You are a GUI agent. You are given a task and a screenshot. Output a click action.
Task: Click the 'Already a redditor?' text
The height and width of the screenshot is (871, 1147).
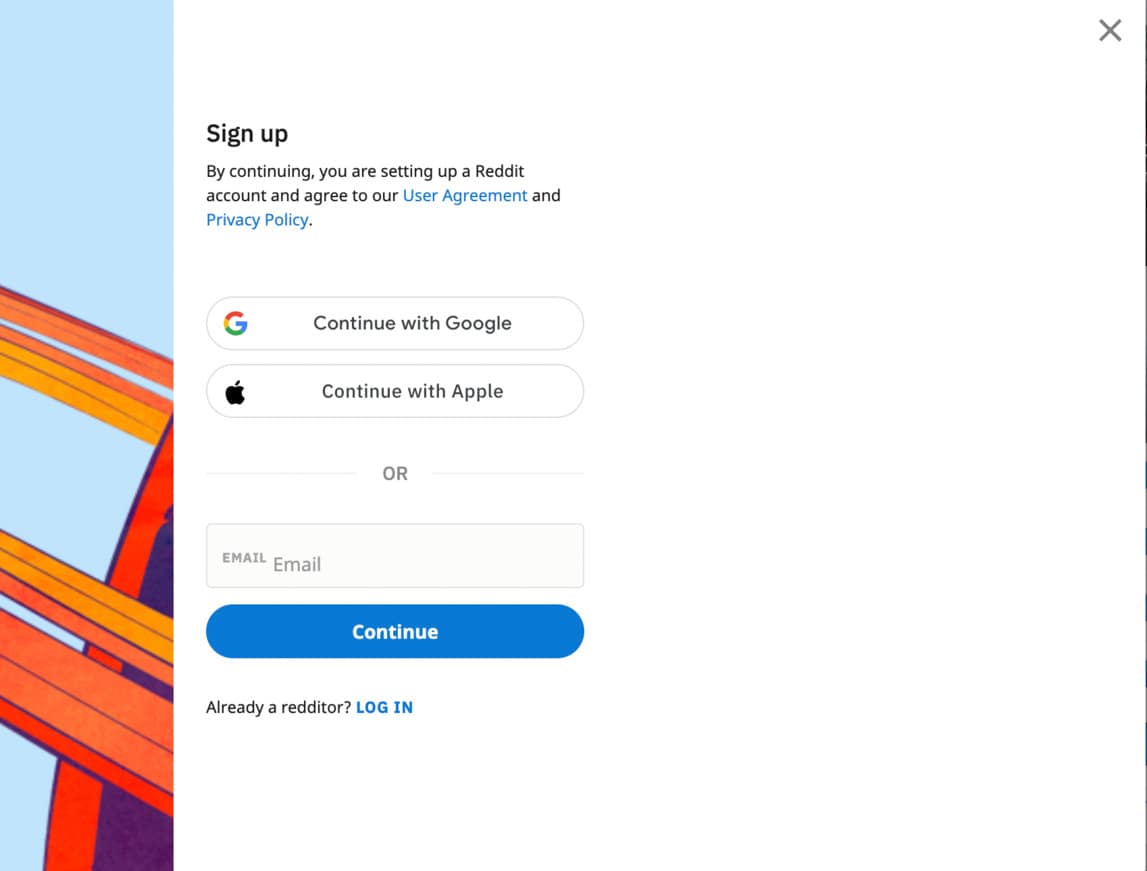coord(279,707)
